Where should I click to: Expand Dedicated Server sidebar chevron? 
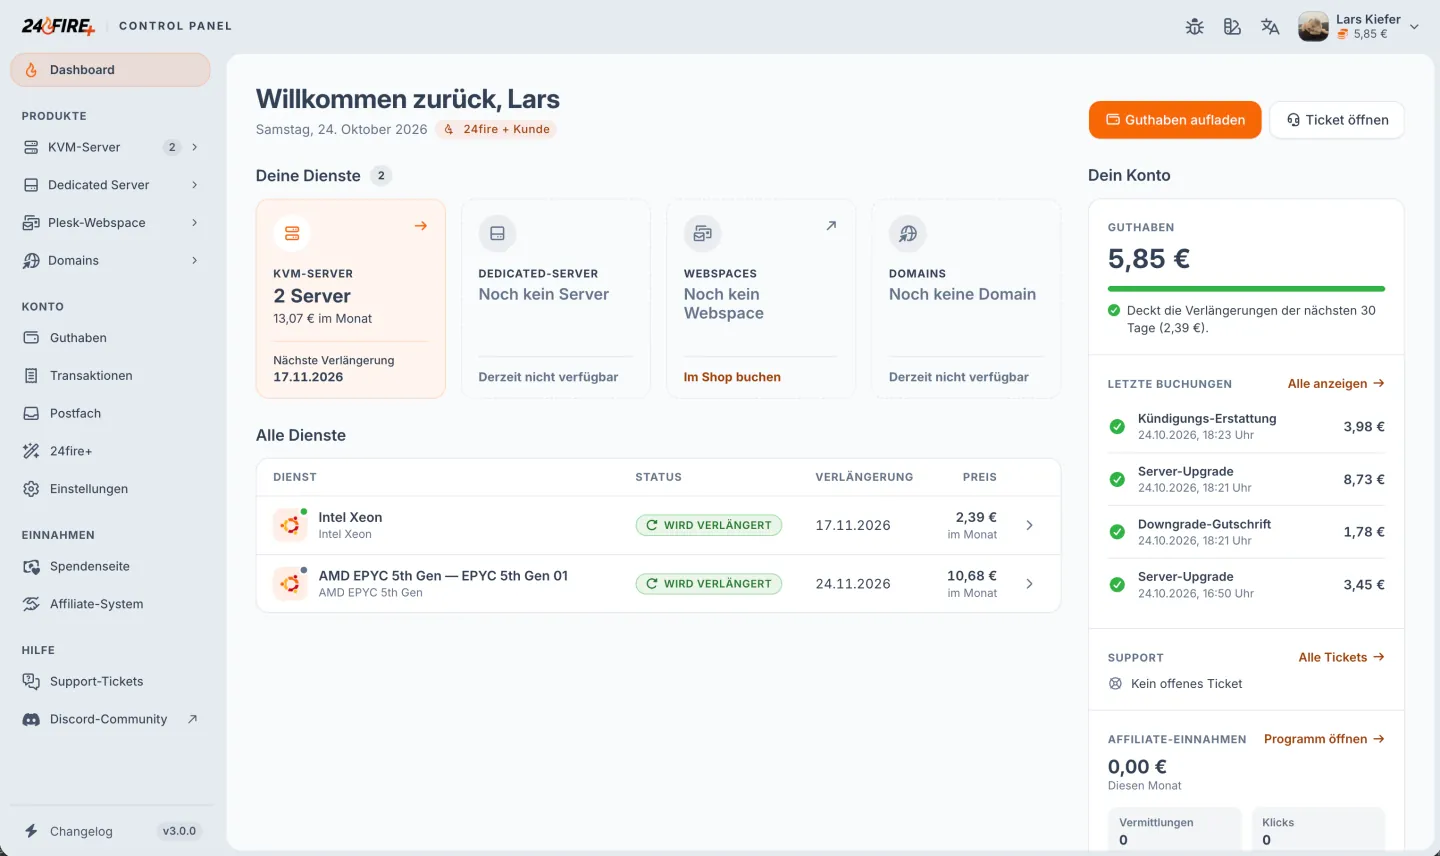tap(194, 185)
